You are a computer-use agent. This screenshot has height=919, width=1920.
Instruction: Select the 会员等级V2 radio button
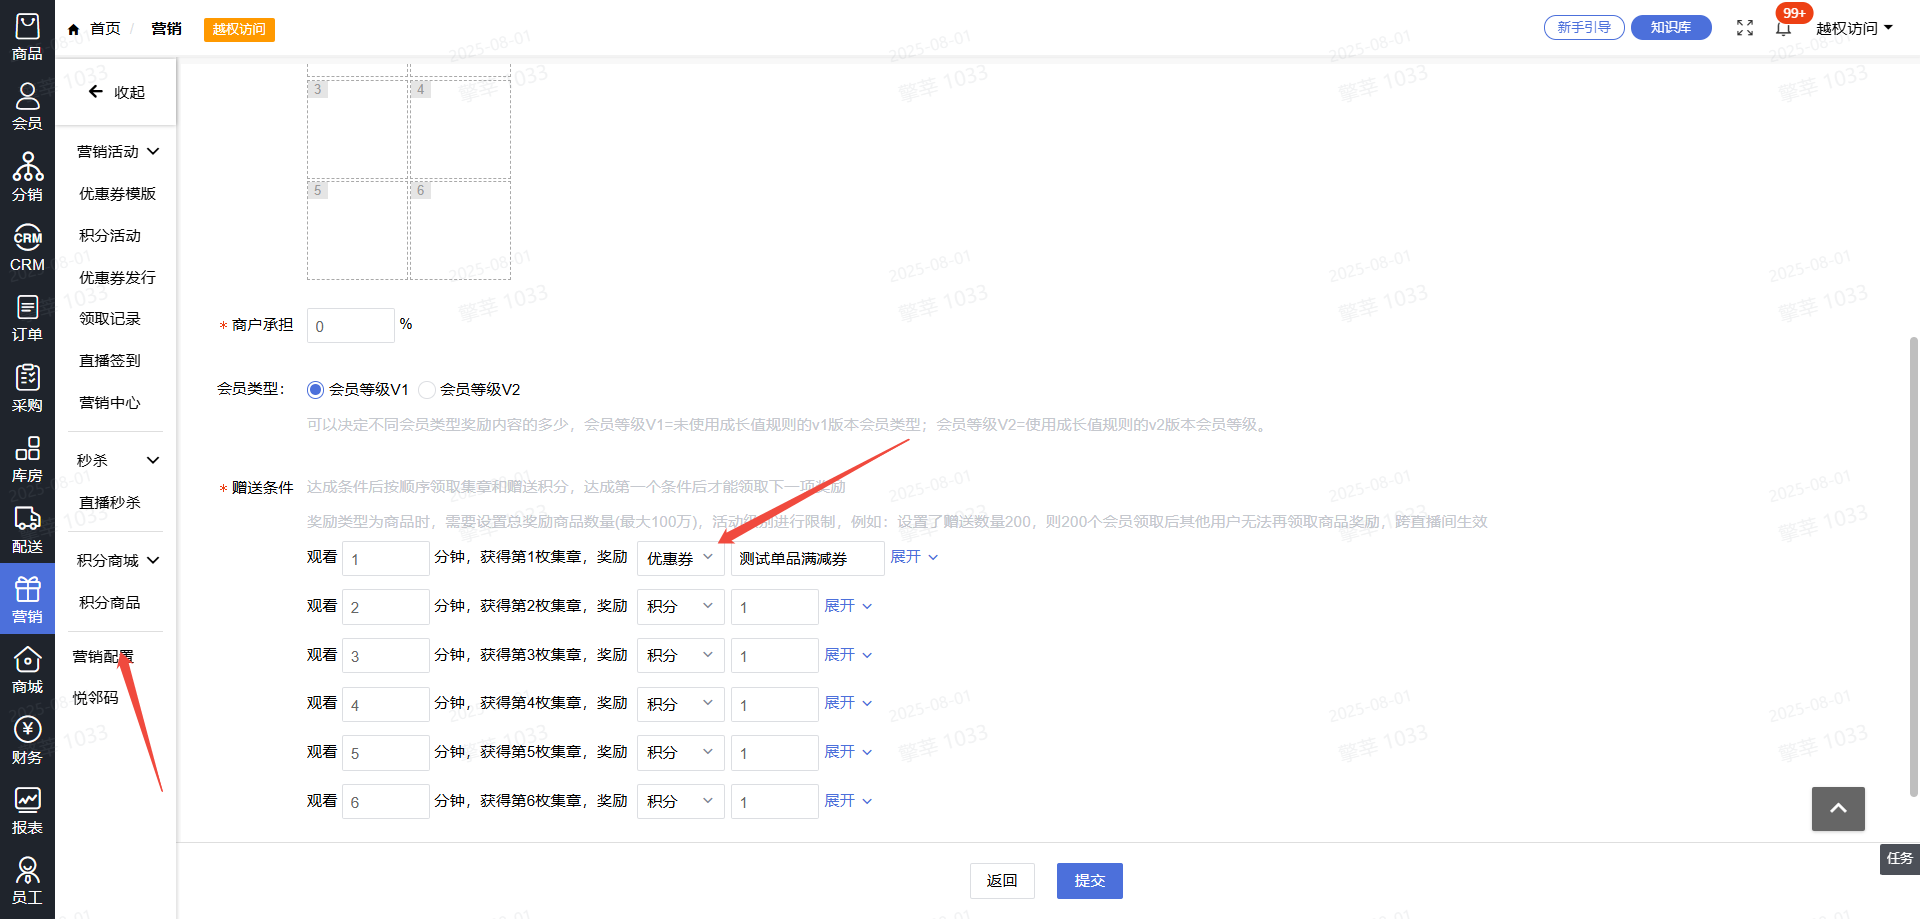[x=427, y=390]
